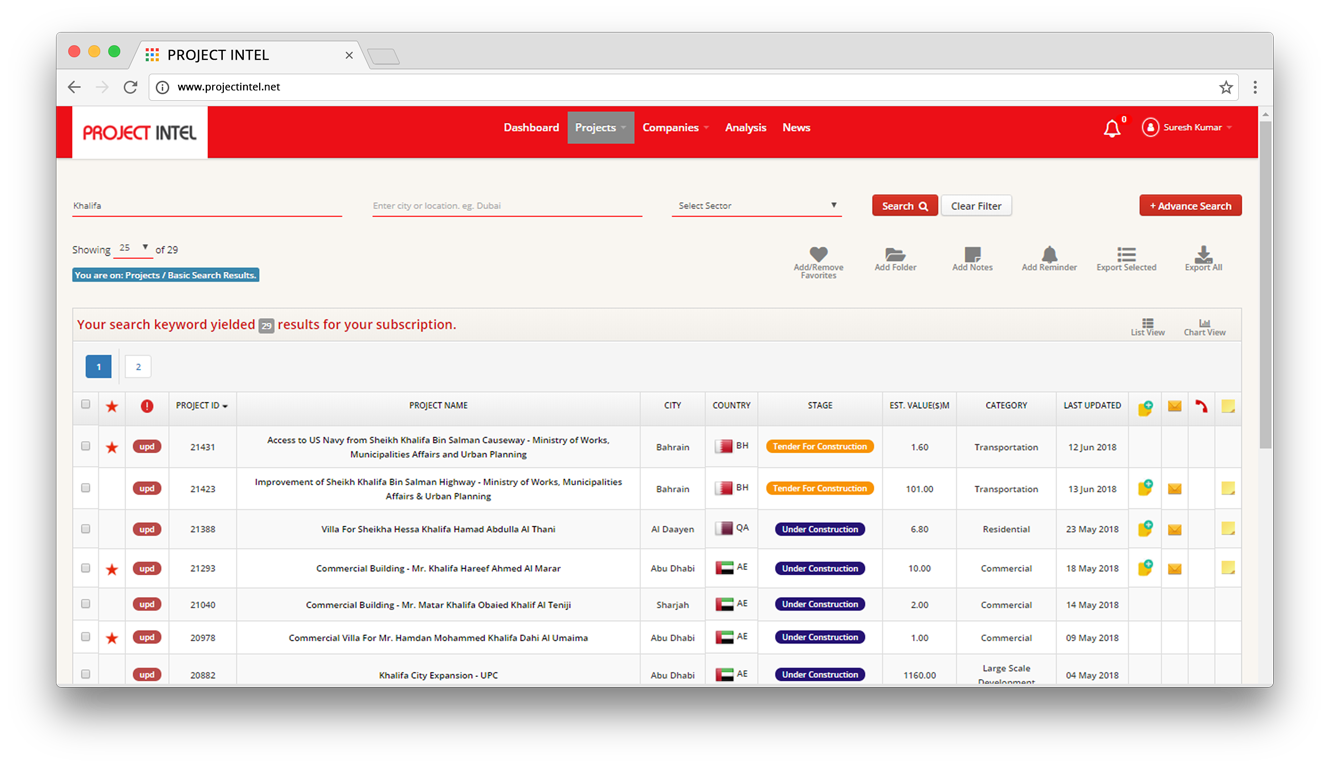This screenshot has height=767, width=1329.
Task: Click the city or location input field
Action: (x=507, y=206)
